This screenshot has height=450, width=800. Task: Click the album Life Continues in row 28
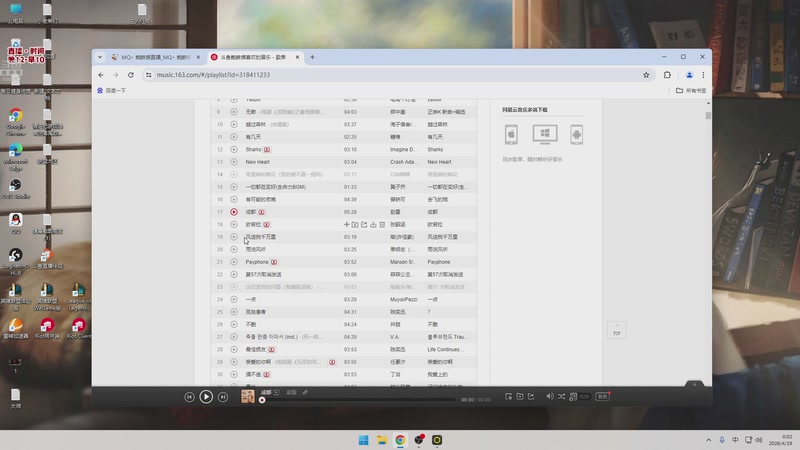[445, 349]
